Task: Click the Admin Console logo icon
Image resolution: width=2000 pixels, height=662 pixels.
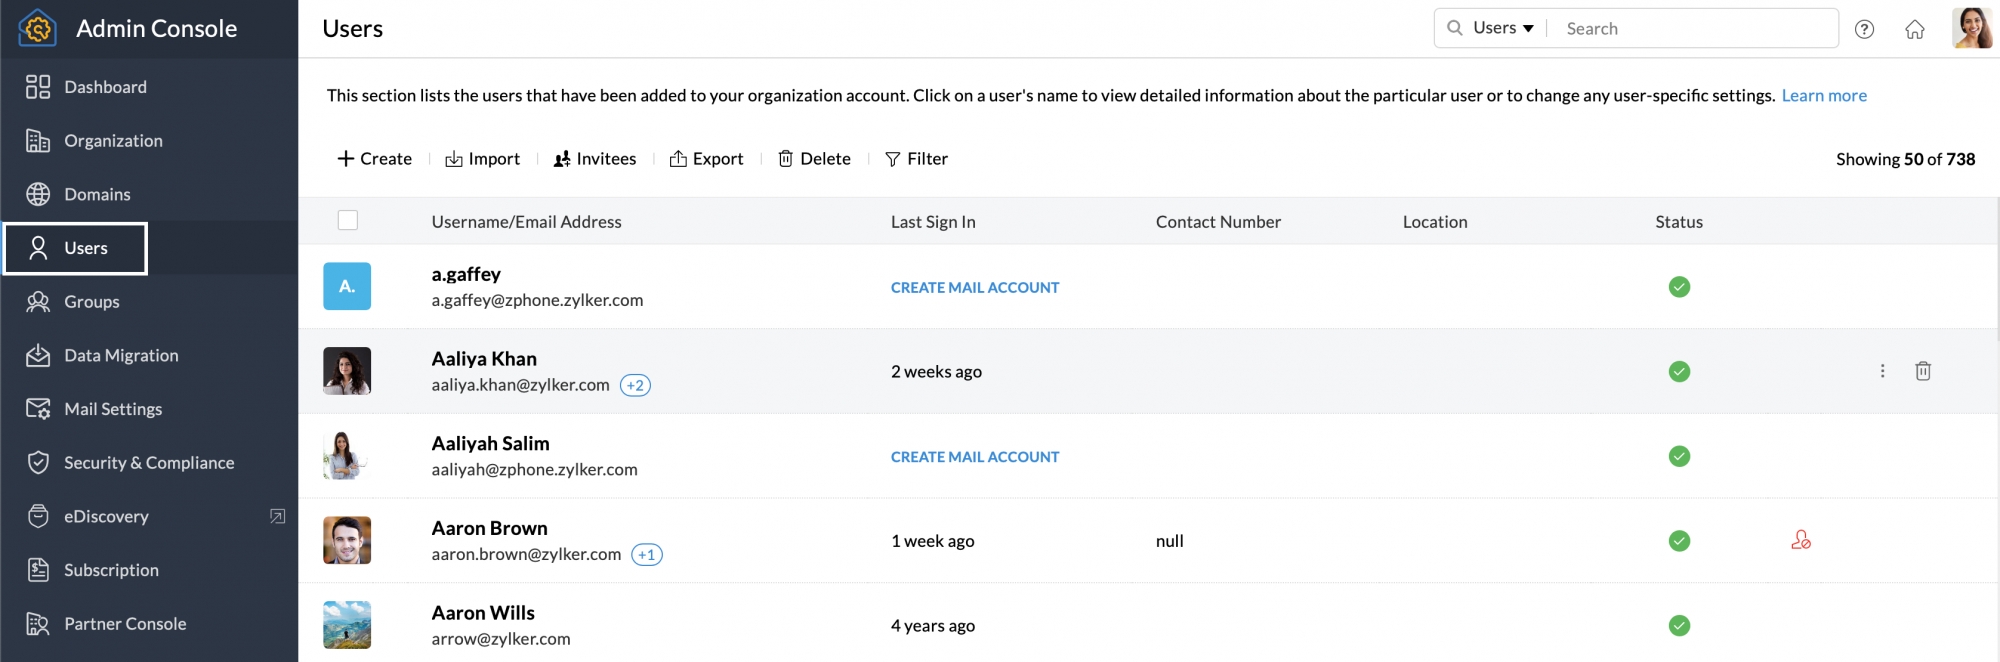Action: pyautogui.click(x=38, y=28)
